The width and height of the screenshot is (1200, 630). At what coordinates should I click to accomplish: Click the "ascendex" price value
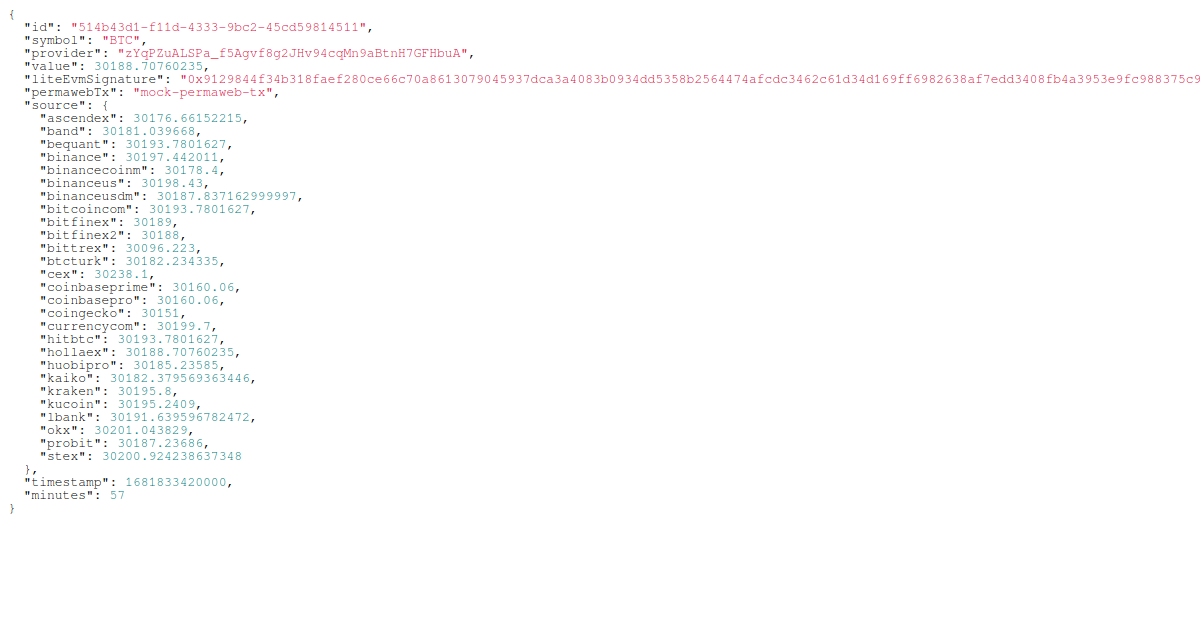[x=187, y=118]
